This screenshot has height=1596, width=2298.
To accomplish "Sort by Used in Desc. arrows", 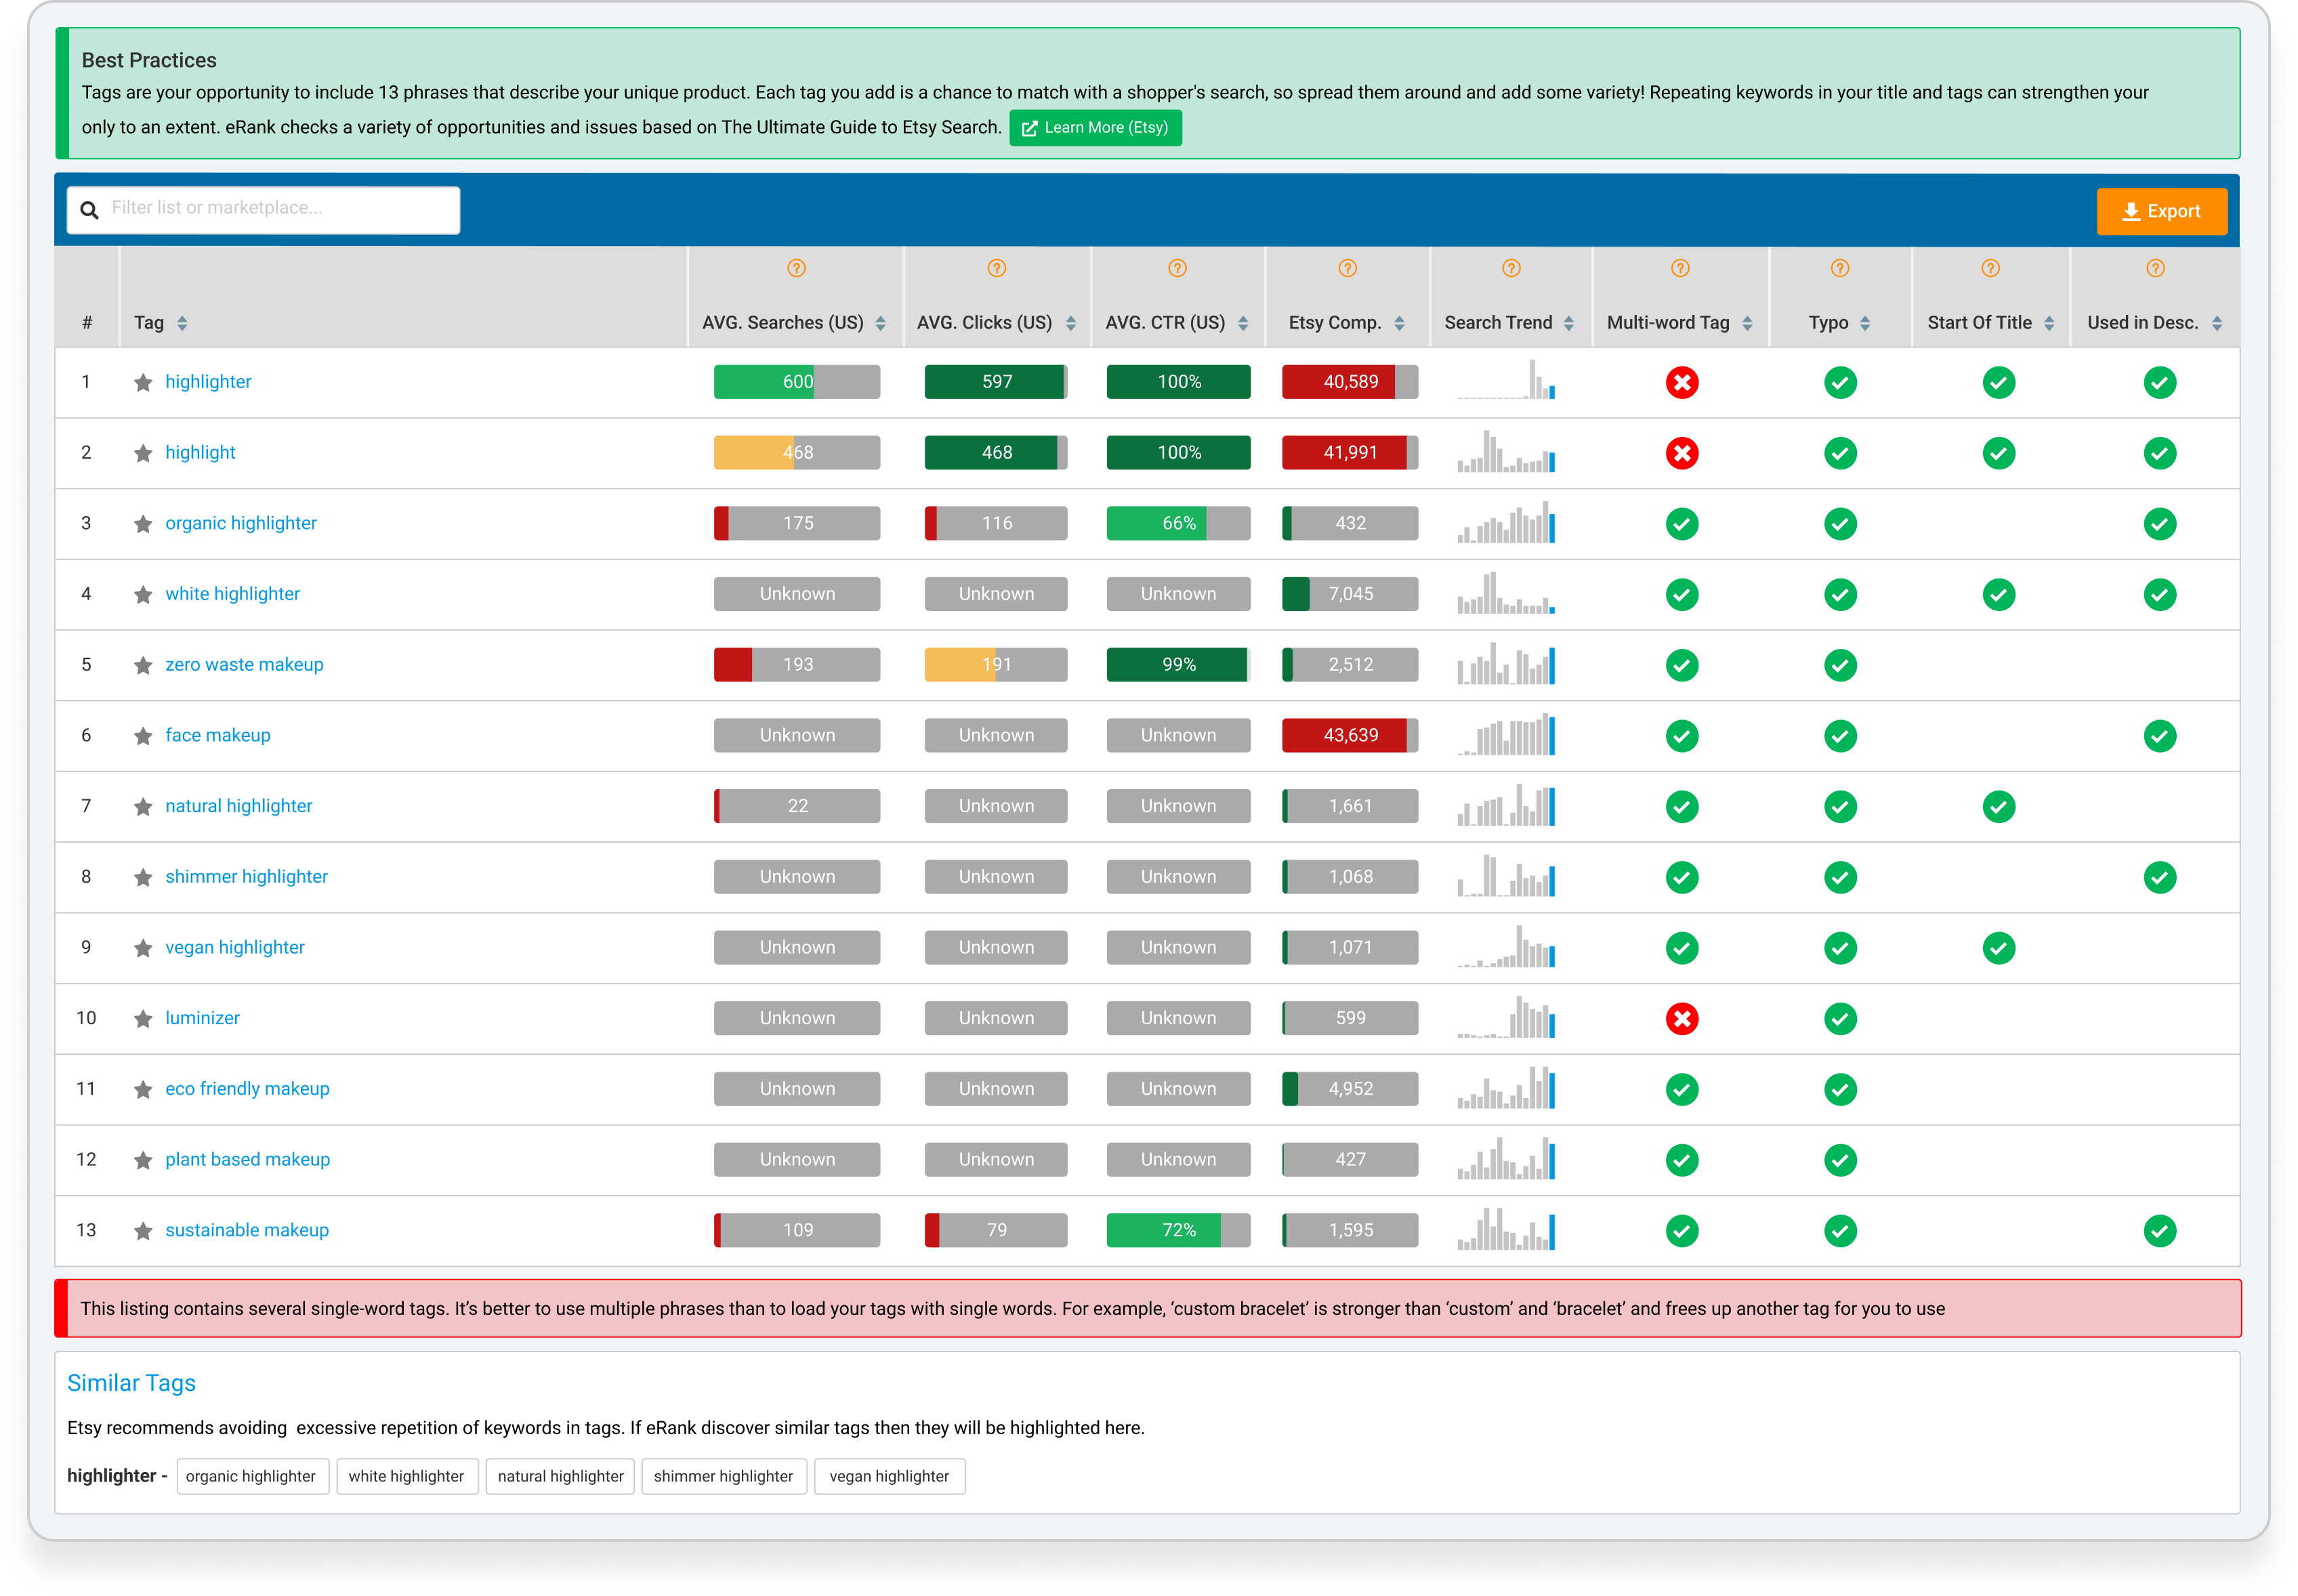I will click(2216, 323).
